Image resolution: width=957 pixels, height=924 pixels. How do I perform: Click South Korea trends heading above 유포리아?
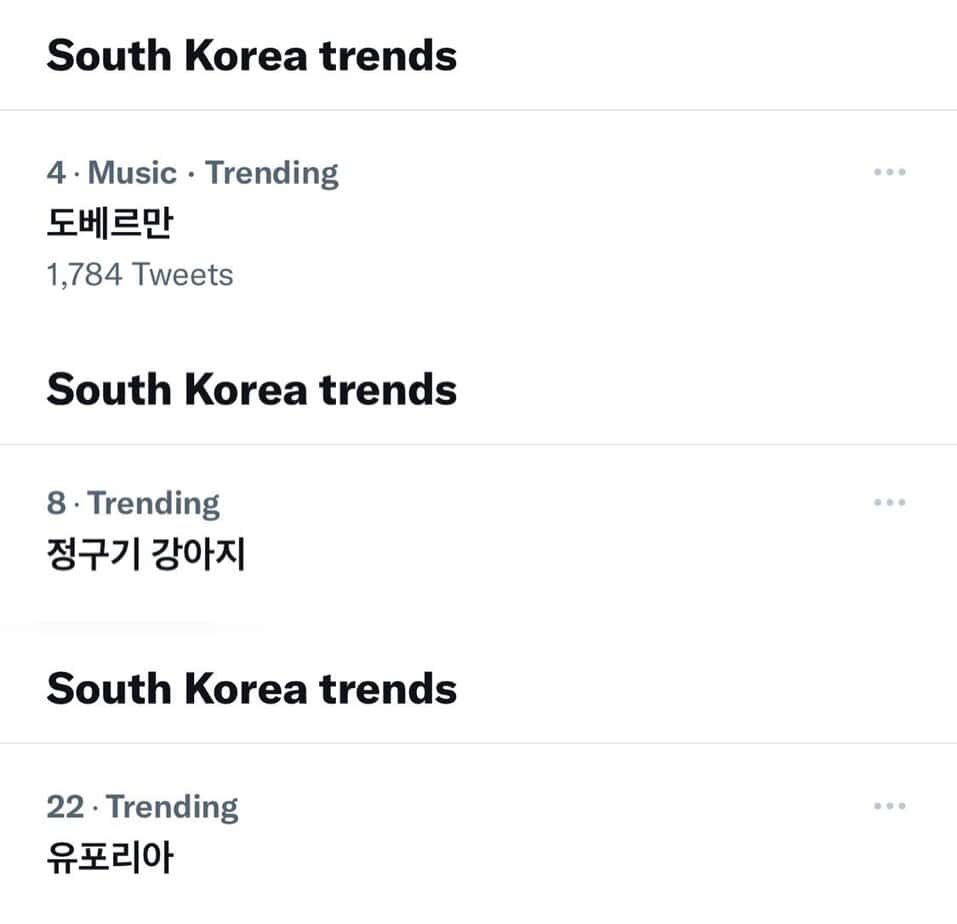(x=251, y=688)
